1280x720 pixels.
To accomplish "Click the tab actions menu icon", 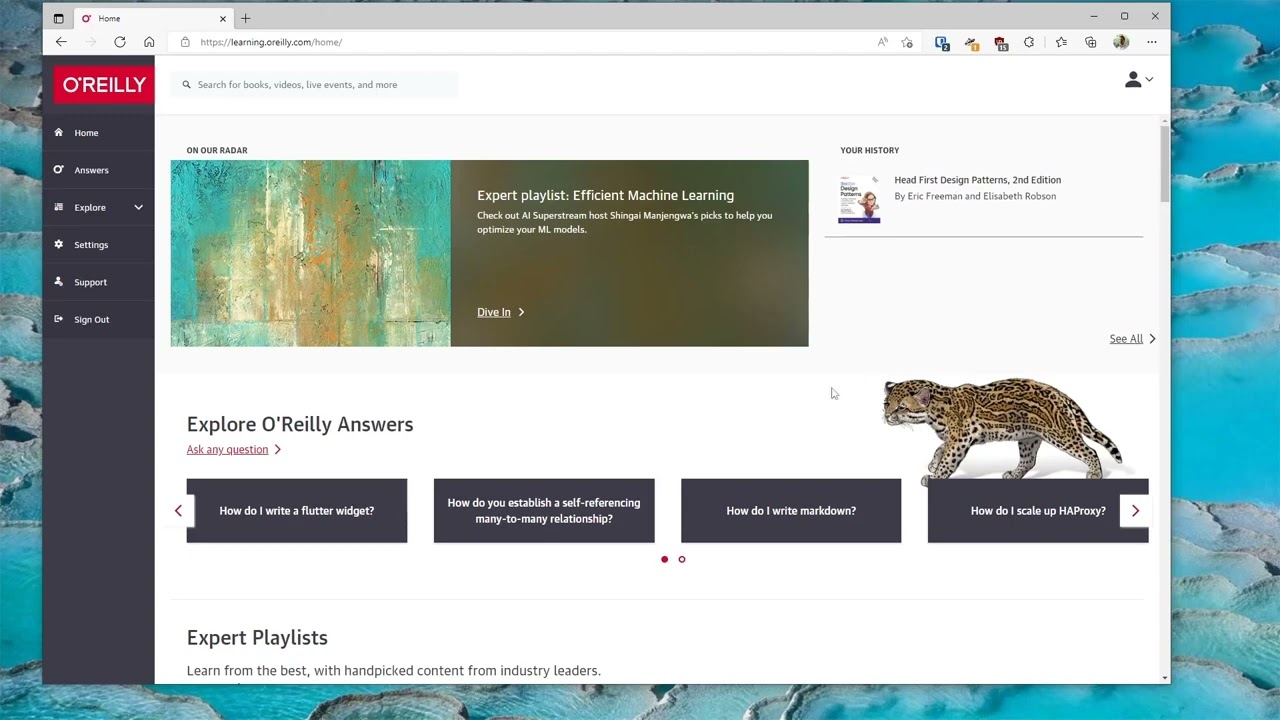I will [58, 18].
